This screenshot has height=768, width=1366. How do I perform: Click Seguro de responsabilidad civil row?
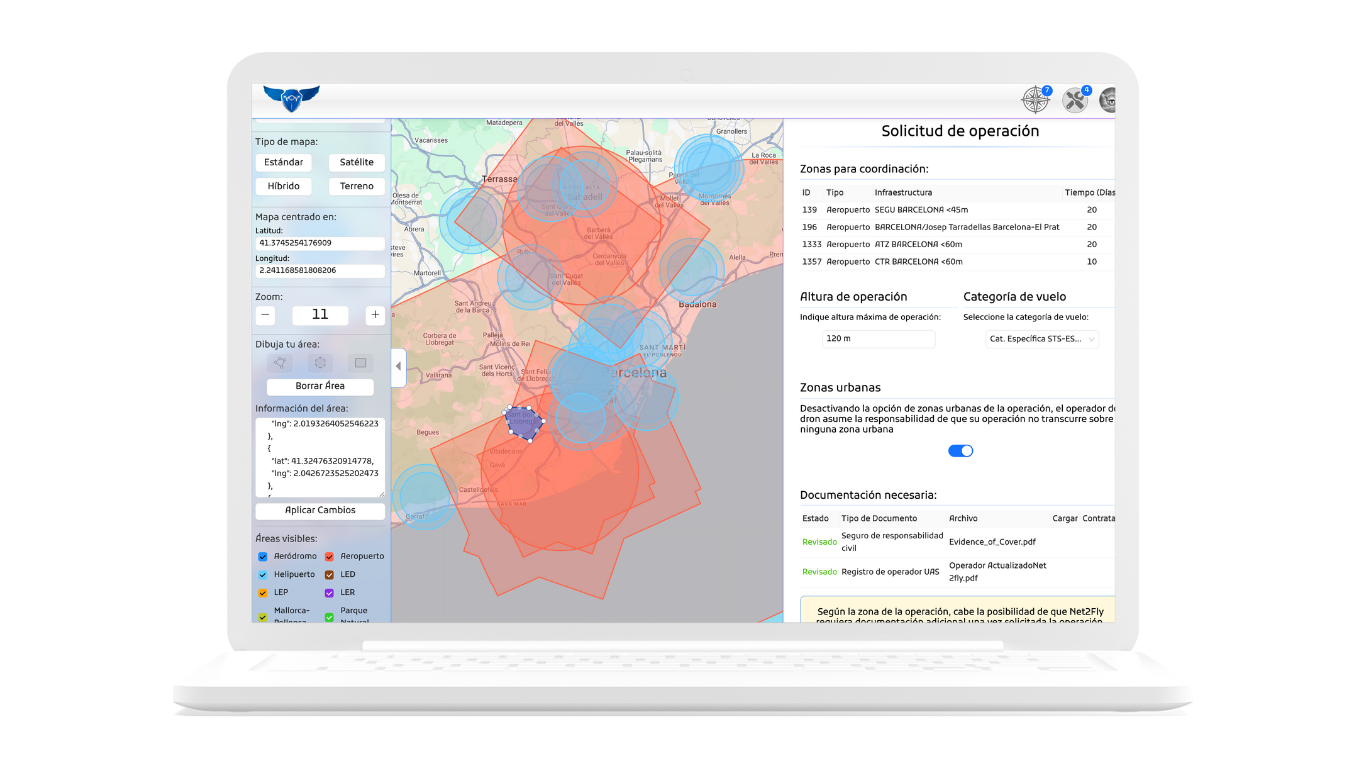pyautogui.click(x=957, y=542)
